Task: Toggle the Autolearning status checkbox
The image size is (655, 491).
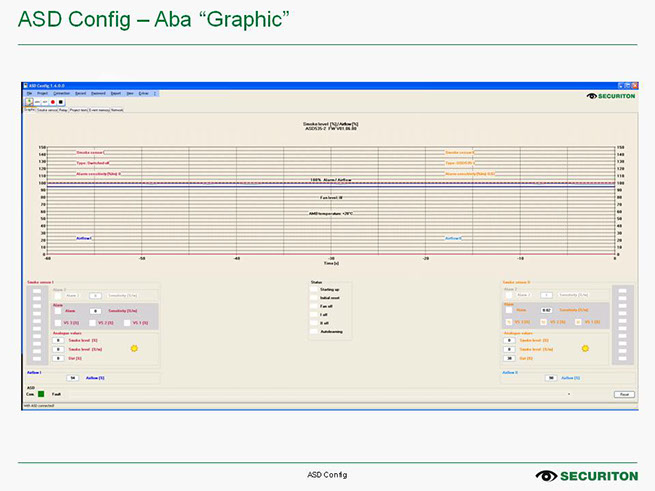Action: (314, 331)
